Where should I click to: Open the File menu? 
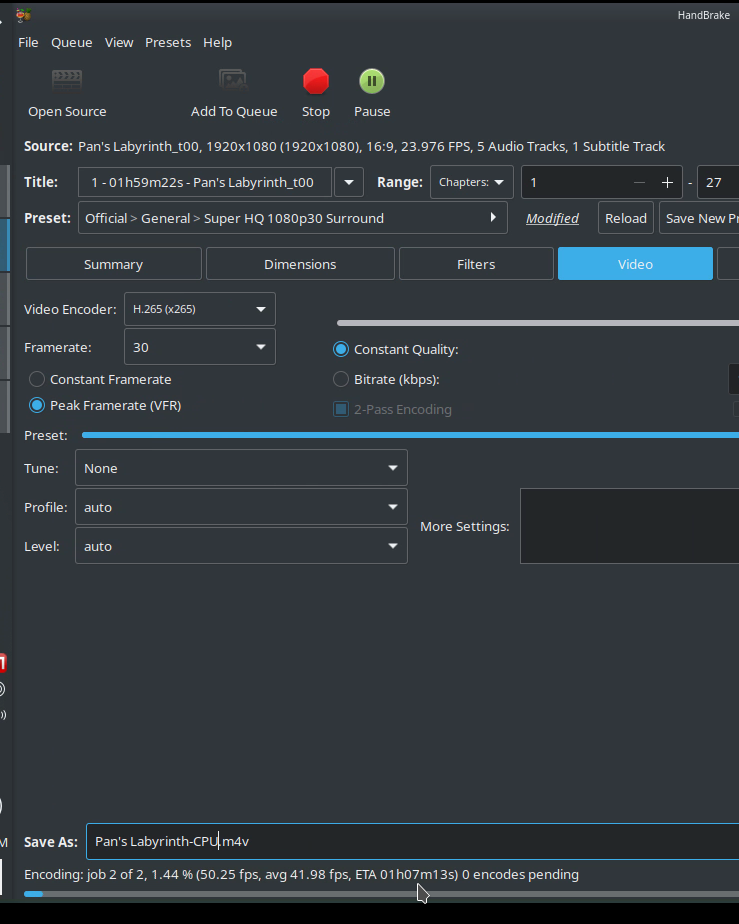[28, 42]
